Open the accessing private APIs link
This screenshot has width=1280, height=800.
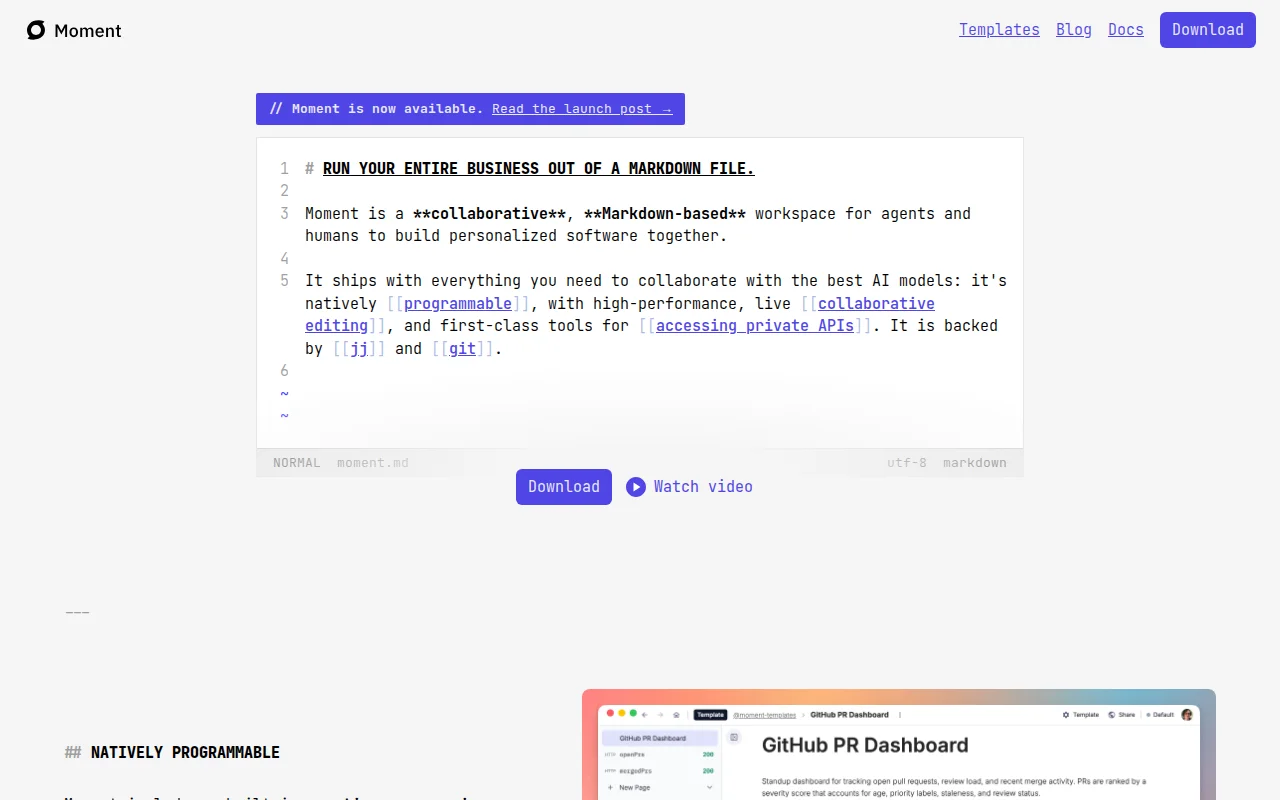tap(755, 325)
